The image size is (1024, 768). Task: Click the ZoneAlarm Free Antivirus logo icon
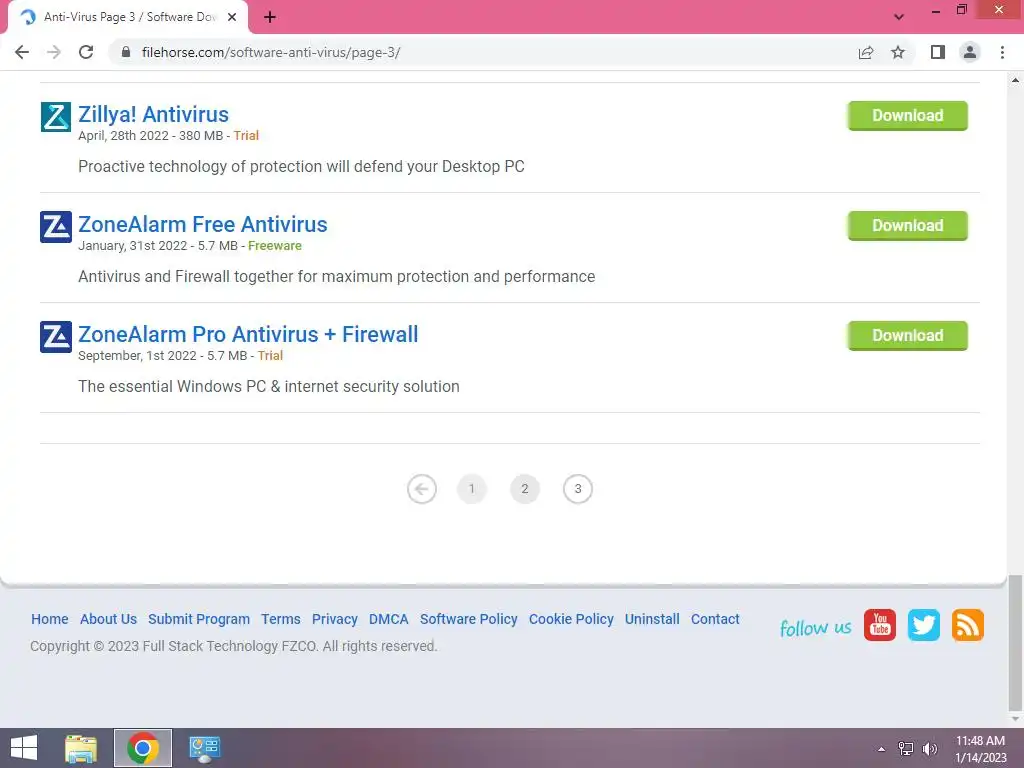pos(56,227)
